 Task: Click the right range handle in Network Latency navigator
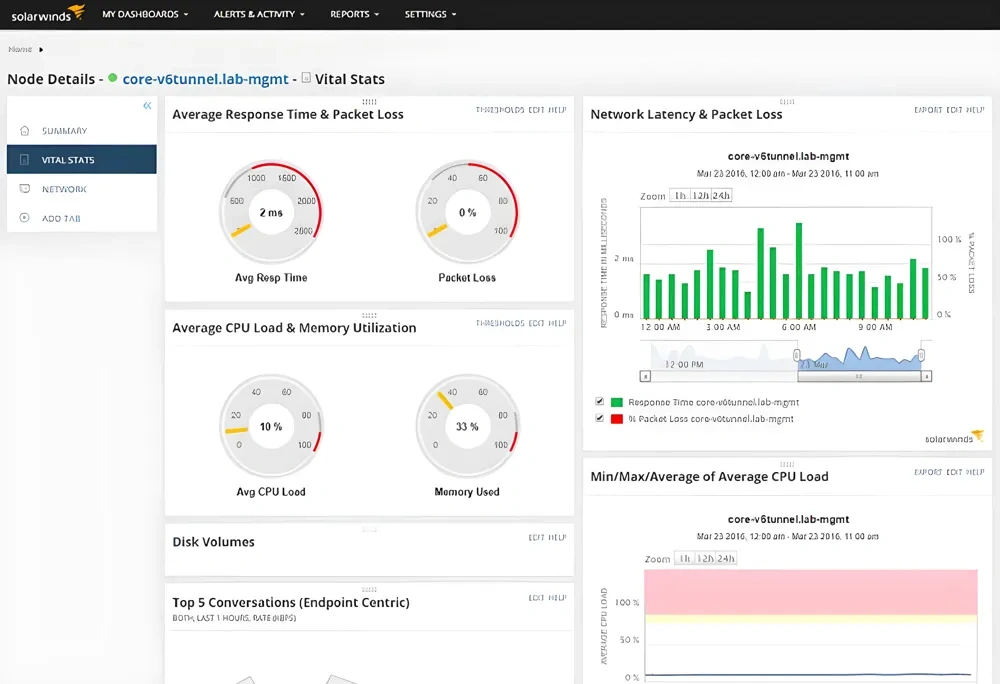pyautogui.click(x=922, y=354)
